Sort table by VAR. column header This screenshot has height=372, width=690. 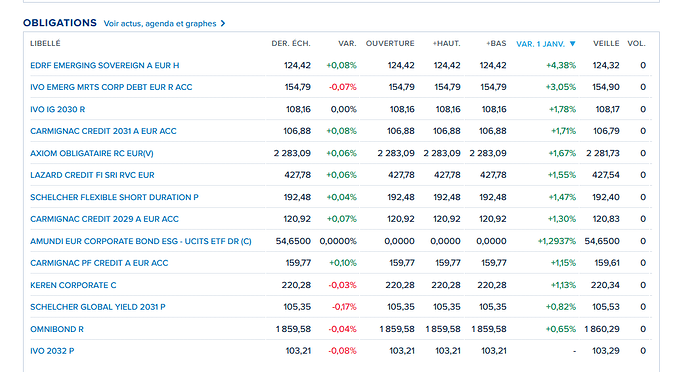point(347,43)
